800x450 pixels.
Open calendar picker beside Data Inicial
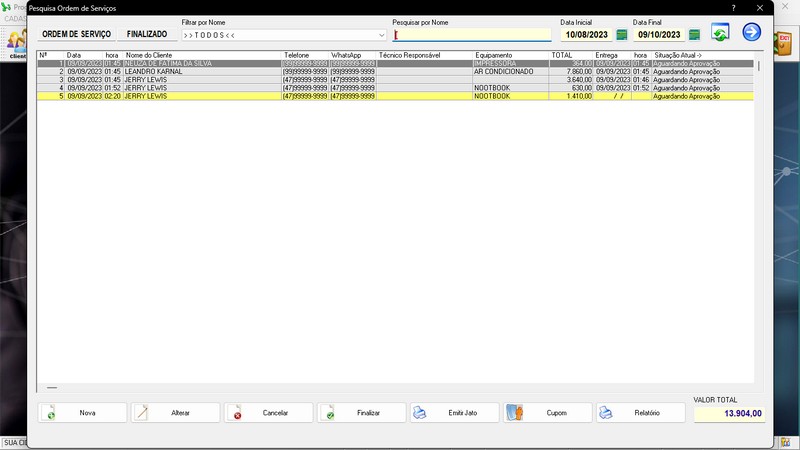[621, 35]
